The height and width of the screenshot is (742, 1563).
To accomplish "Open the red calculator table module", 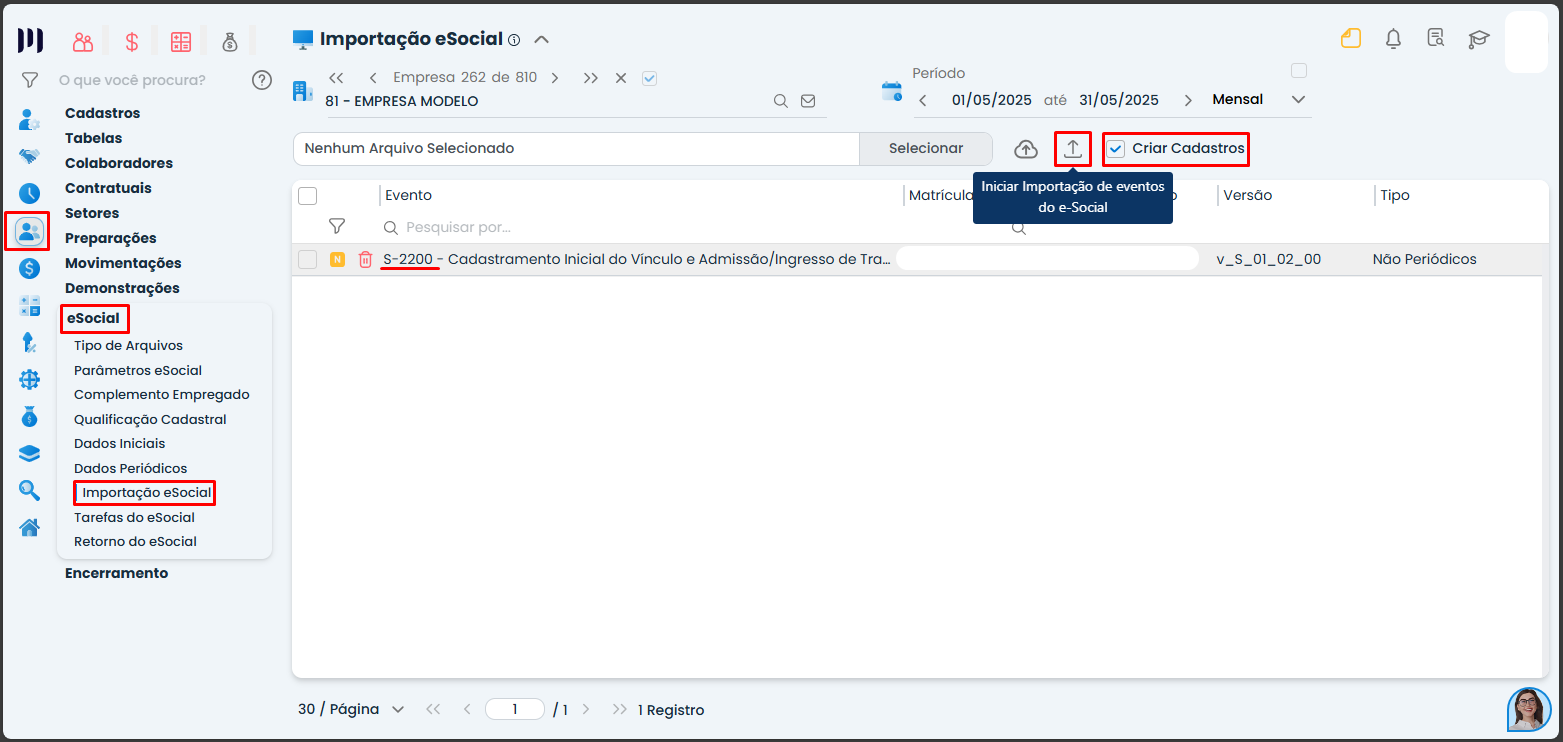I will tap(181, 41).
